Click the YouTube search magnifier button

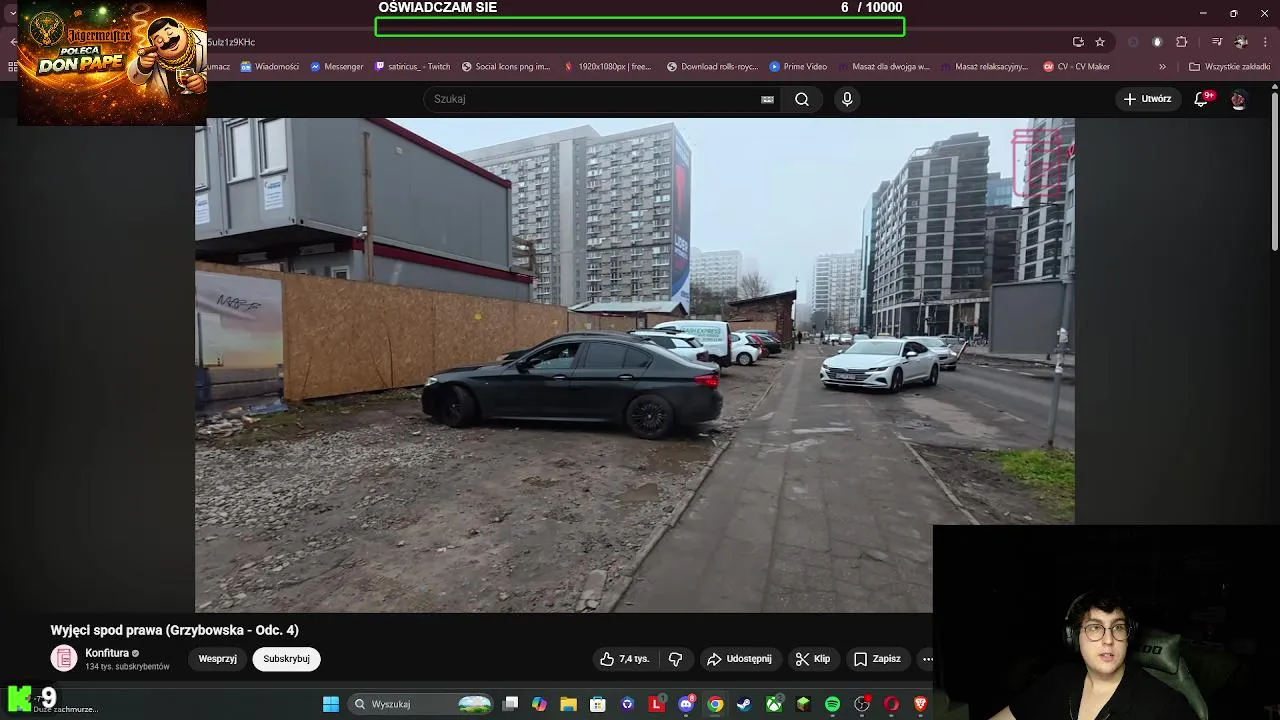pyautogui.click(x=802, y=99)
